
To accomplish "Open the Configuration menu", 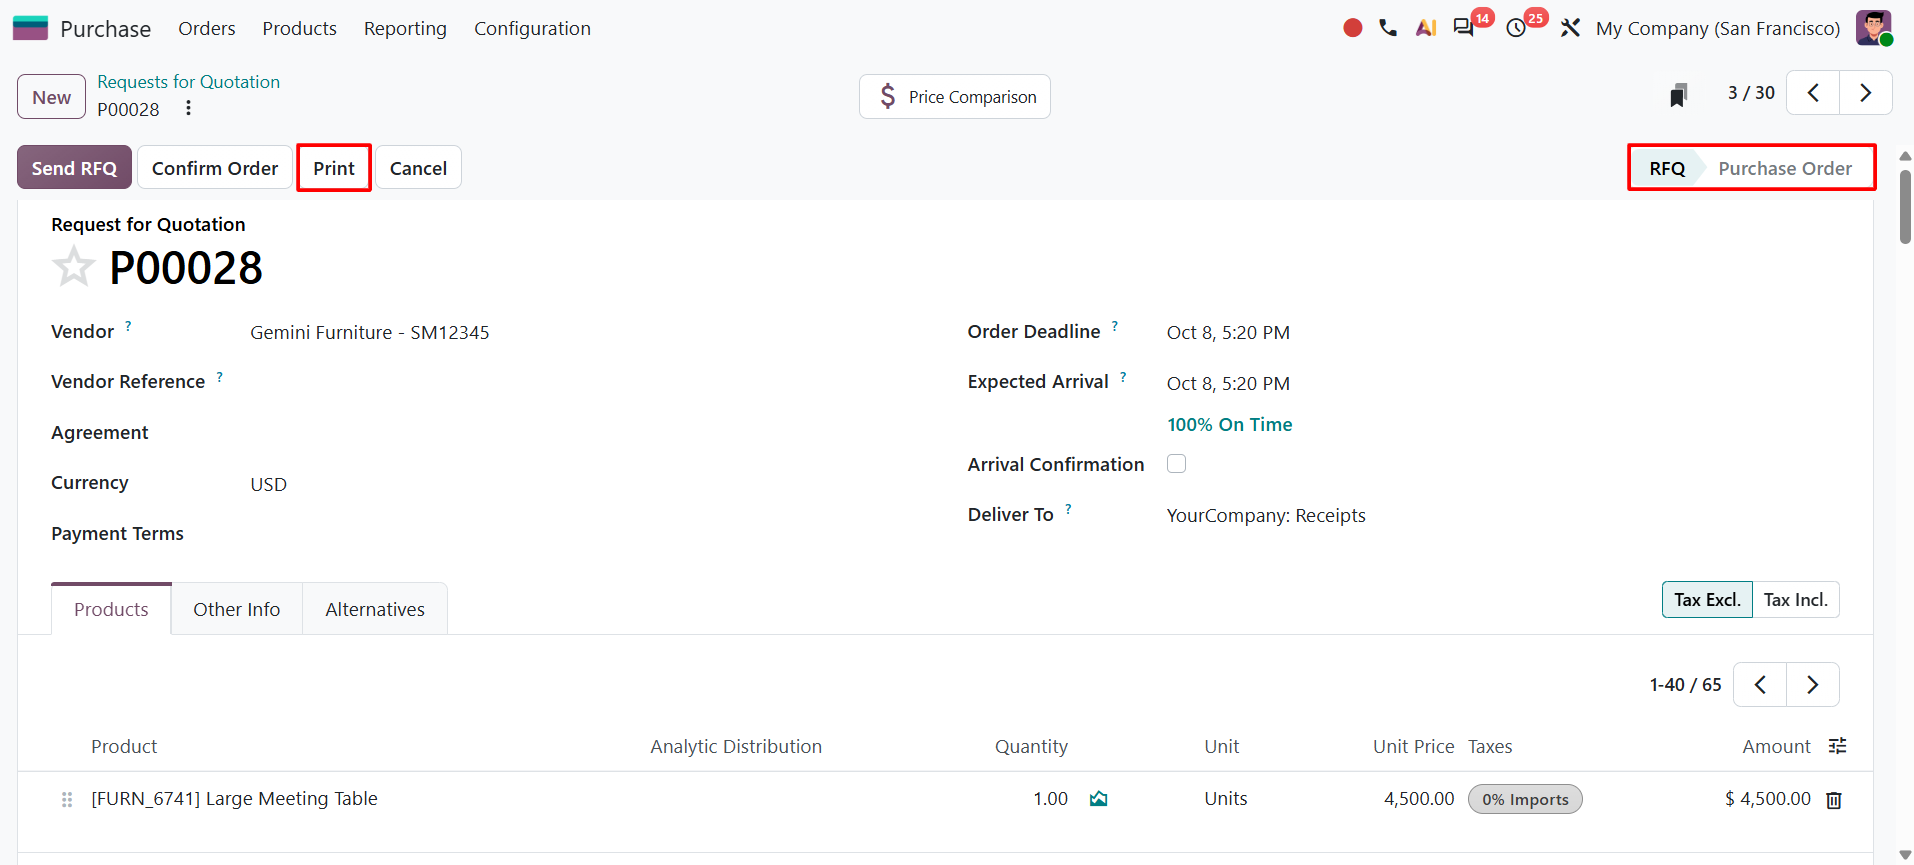I will (532, 28).
